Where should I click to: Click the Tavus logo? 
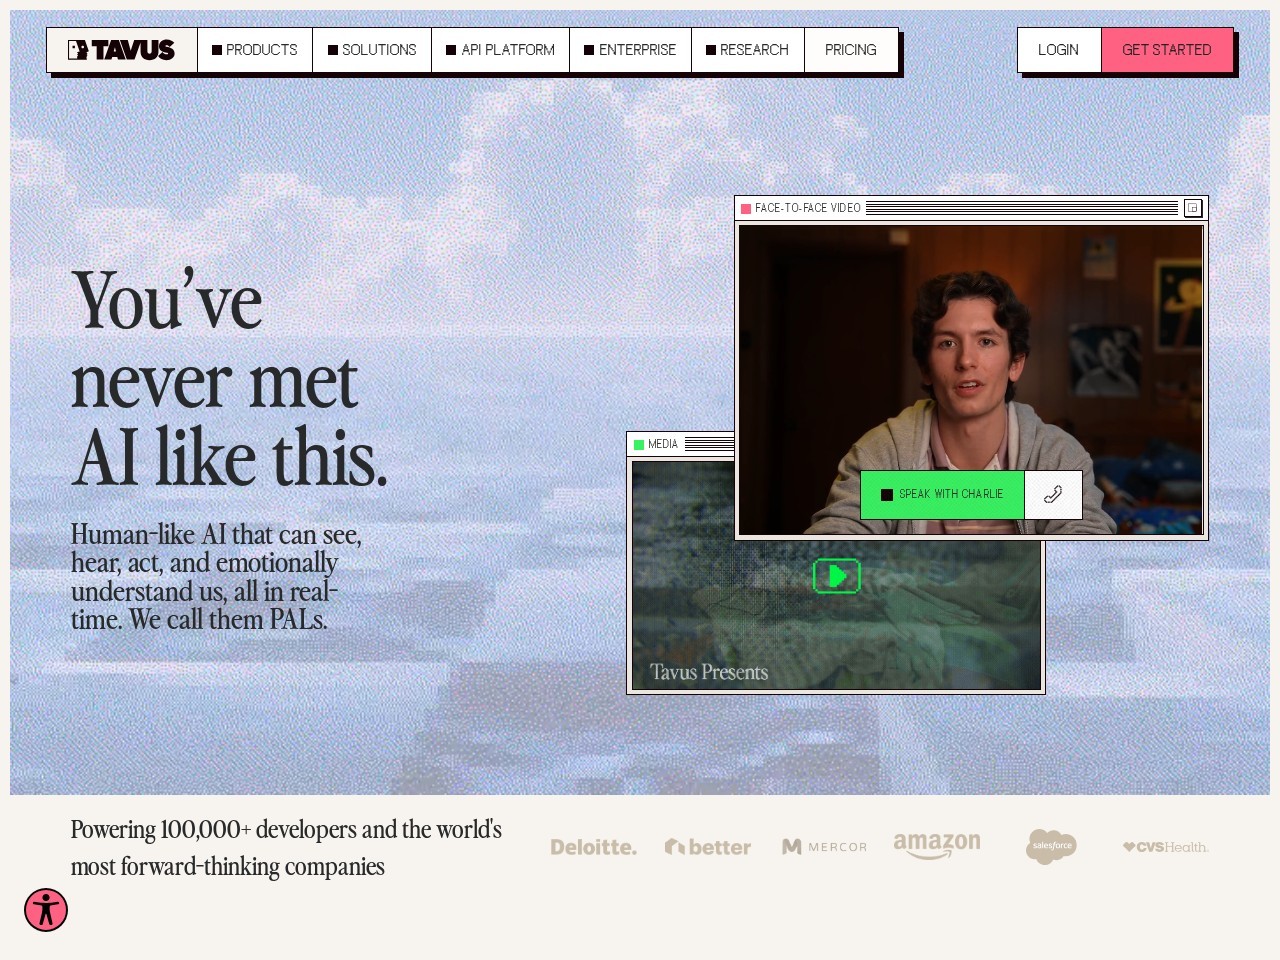point(121,50)
